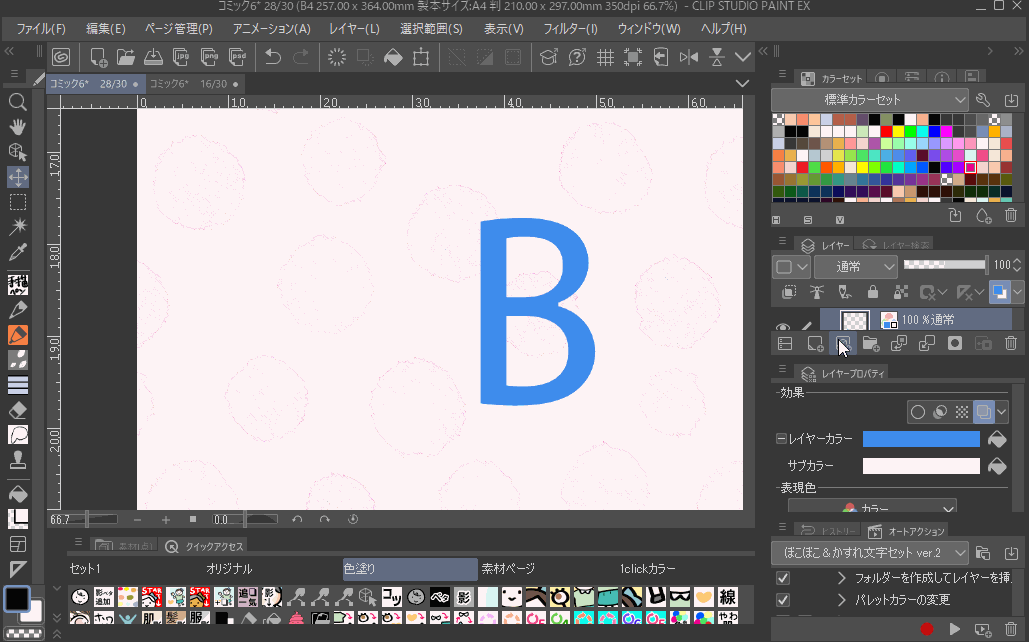The height and width of the screenshot is (642, 1029).
Task: Open the 通常 blending mode dropdown
Action: coord(855,267)
